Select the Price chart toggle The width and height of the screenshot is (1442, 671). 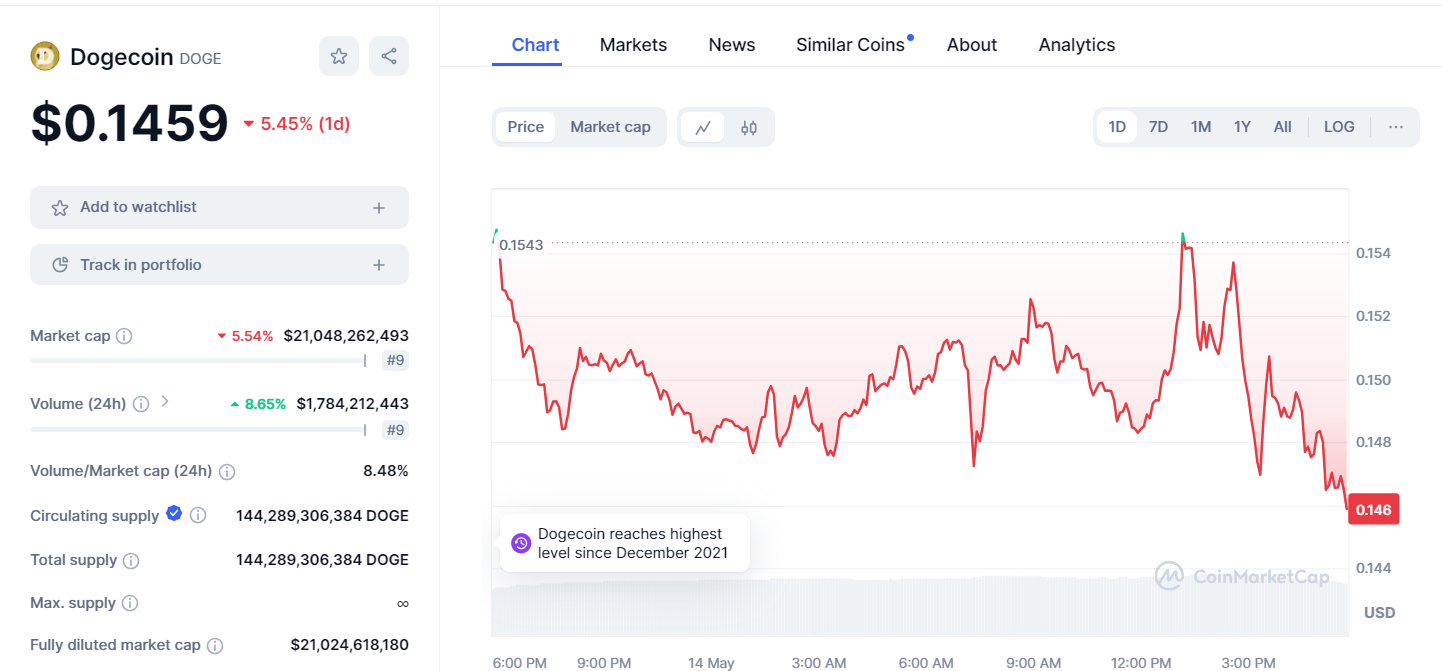pyautogui.click(x=526, y=127)
